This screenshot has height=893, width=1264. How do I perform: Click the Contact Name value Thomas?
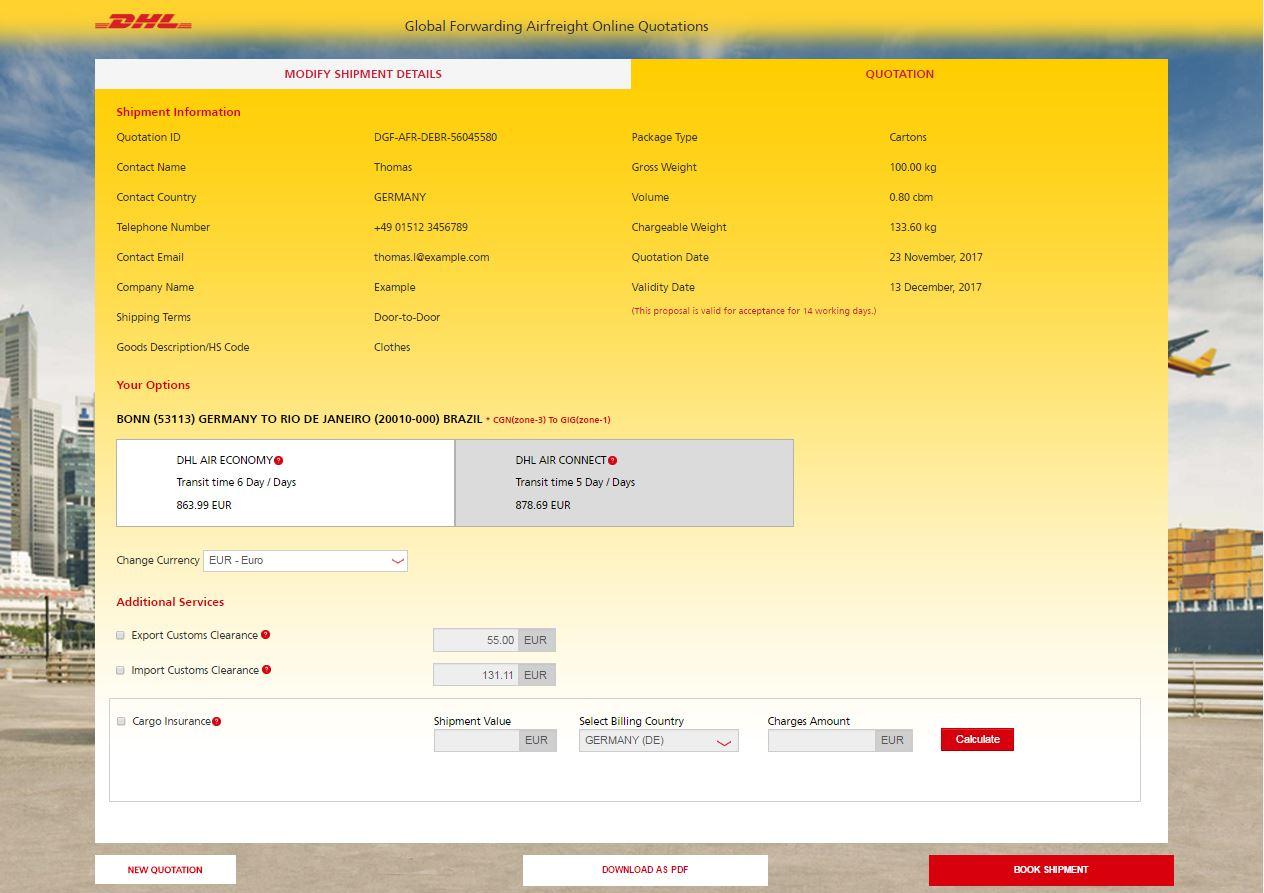click(x=393, y=168)
